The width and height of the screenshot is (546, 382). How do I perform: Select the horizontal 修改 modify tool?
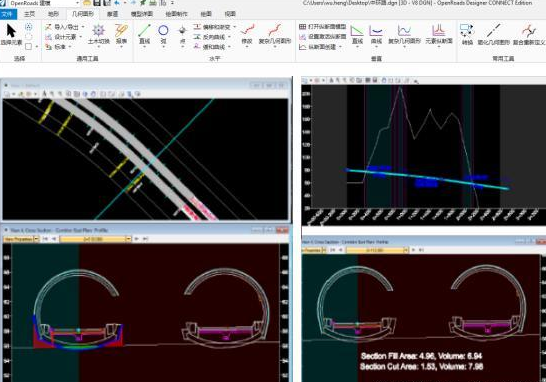coord(247,34)
